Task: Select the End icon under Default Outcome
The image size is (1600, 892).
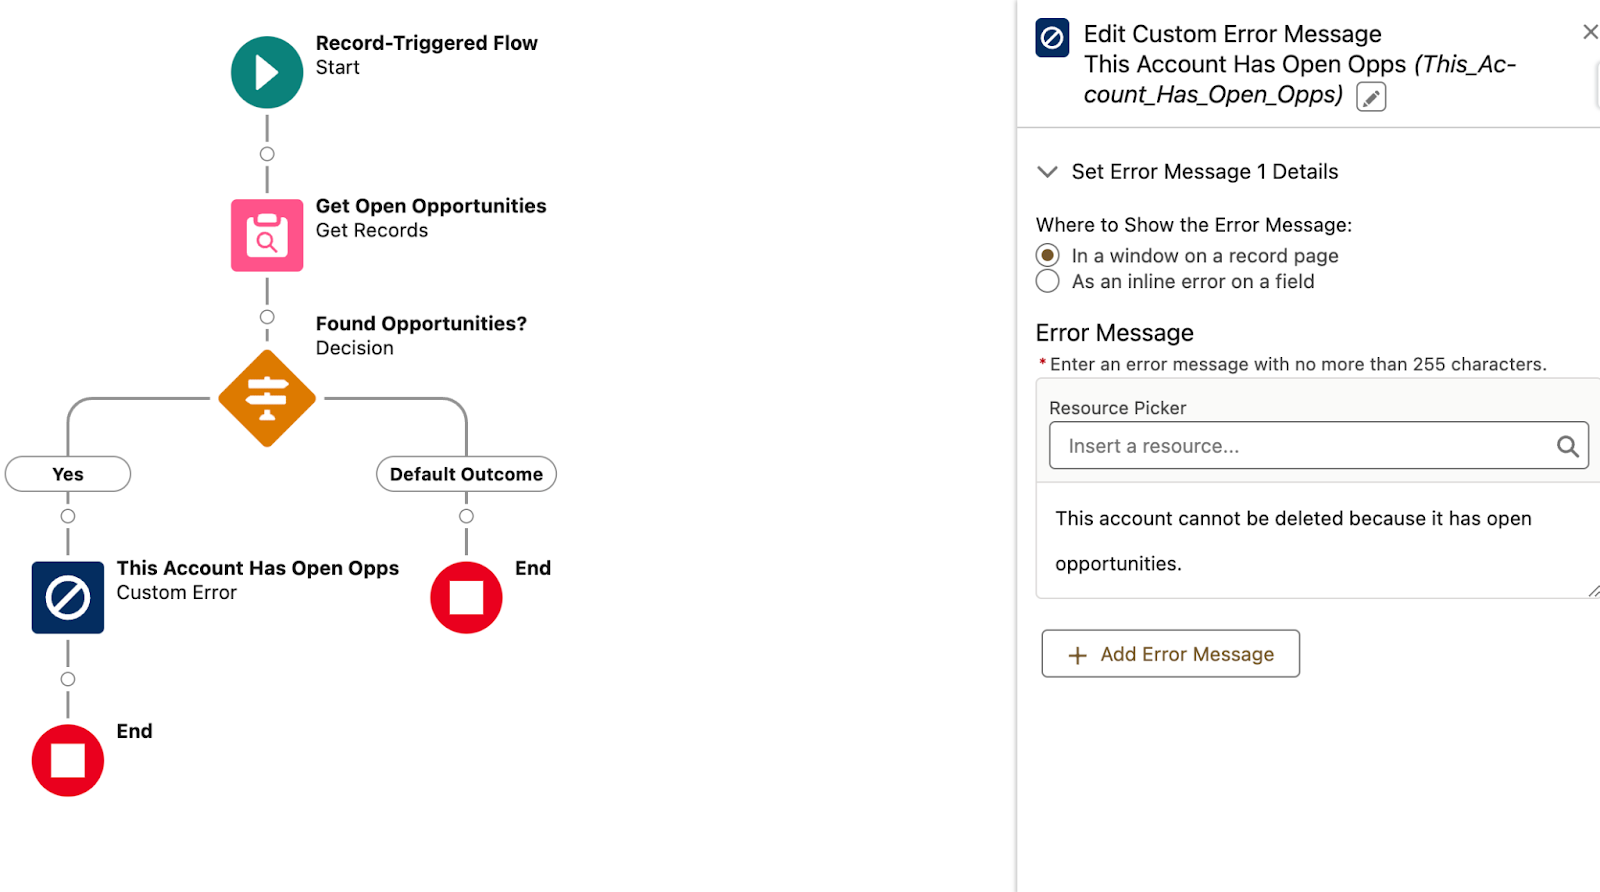Action: [466, 598]
